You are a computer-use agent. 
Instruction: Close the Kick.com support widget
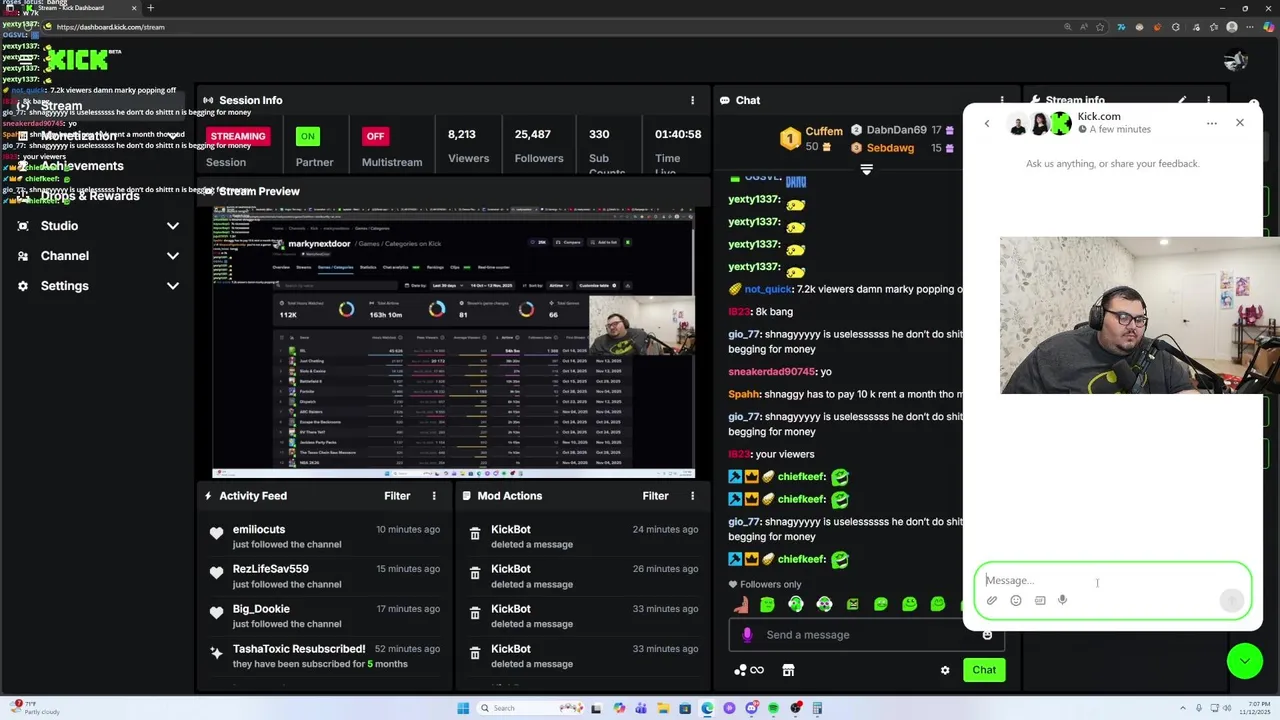1240,123
